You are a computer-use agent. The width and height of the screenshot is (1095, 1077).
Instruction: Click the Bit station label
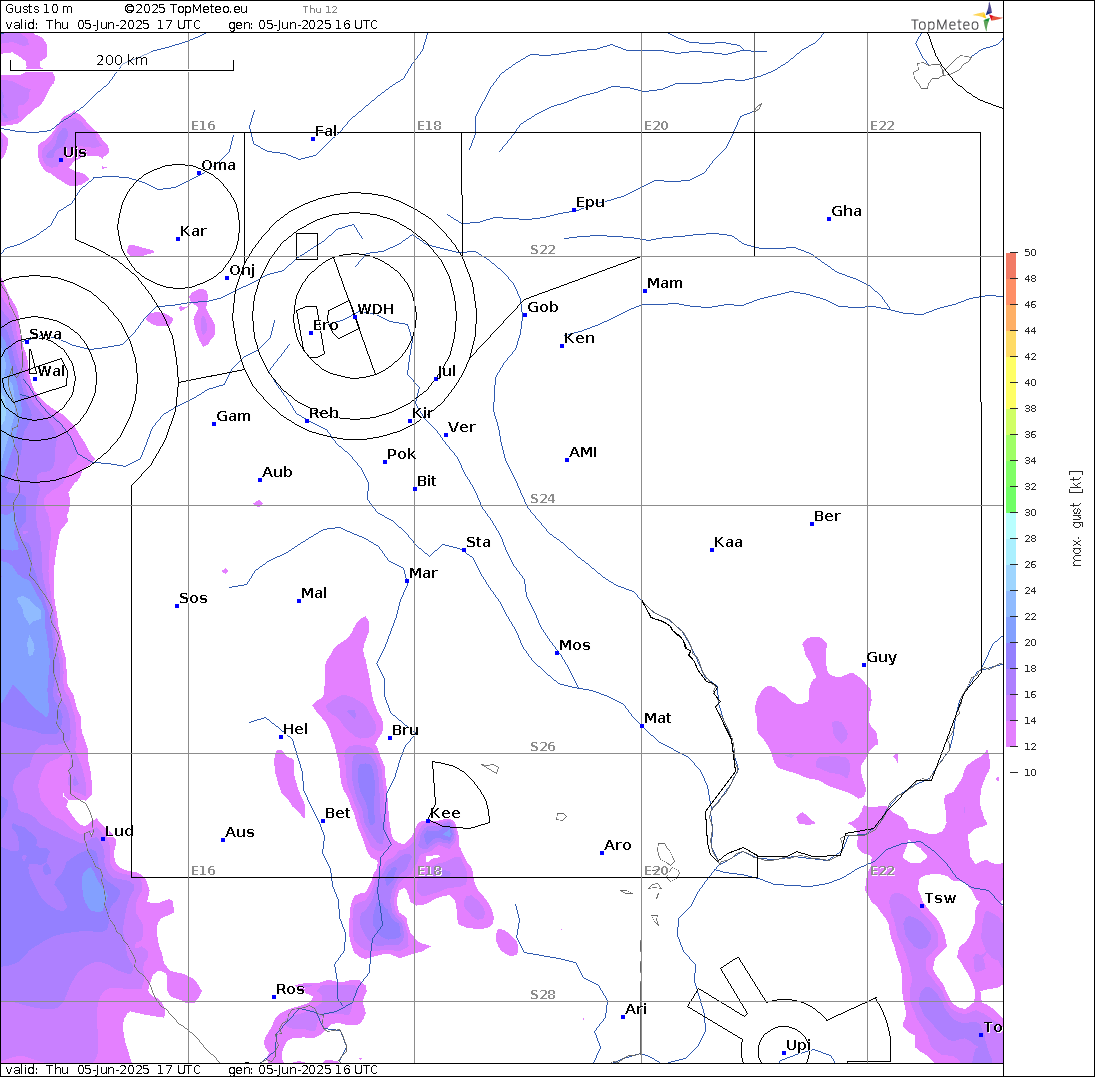427,481
